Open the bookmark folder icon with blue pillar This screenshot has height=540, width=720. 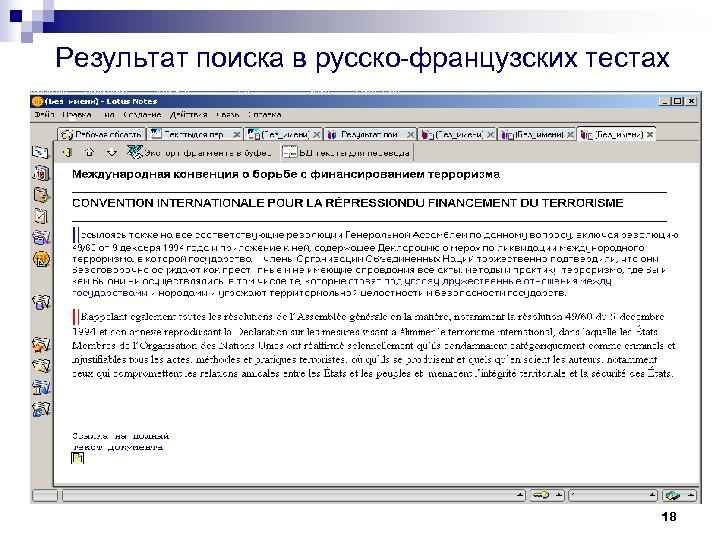(41, 388)
